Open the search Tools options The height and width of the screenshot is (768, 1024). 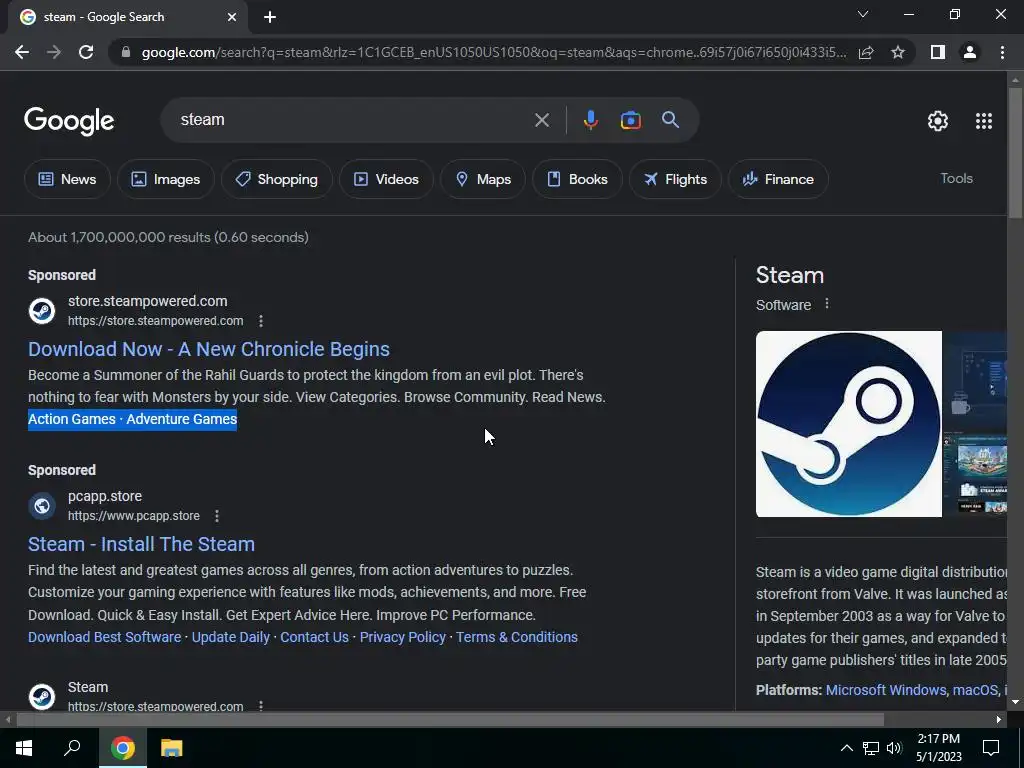pyautogui.click(x=956, y=178)
